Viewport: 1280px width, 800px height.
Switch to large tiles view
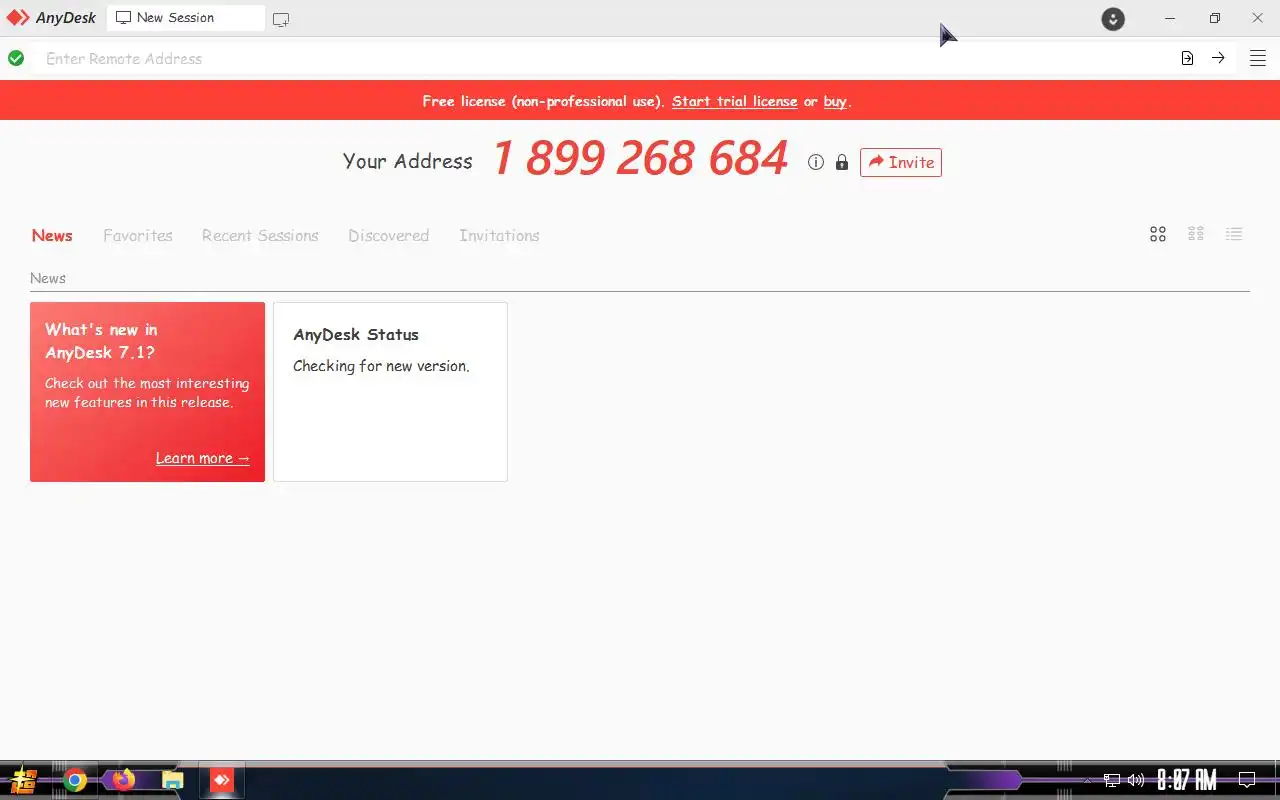1158,234
